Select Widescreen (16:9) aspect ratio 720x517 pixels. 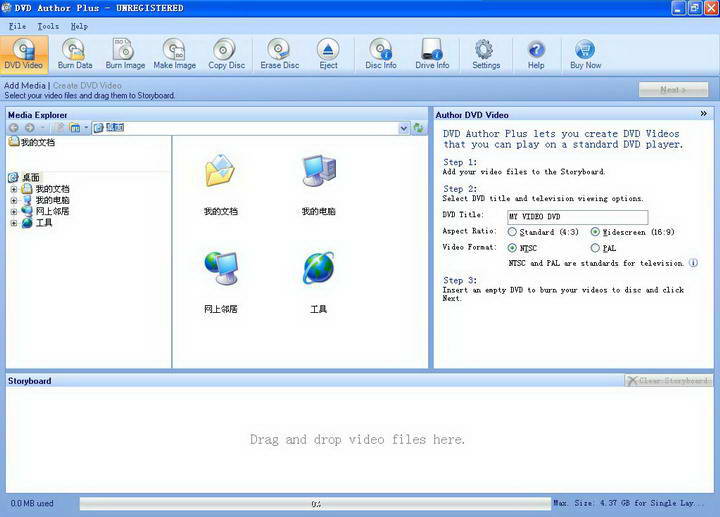tap(595, 232)
